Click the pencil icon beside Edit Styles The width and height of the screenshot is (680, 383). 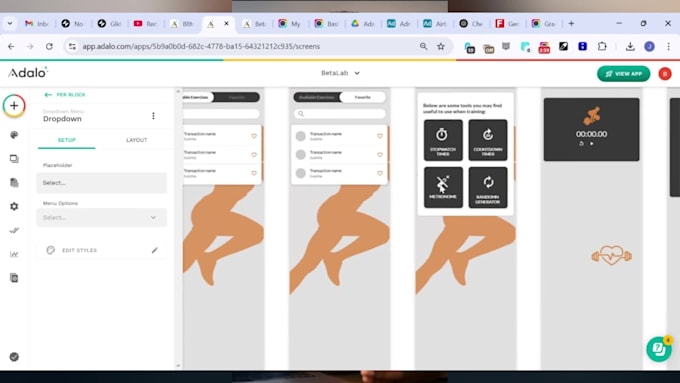[155, 250]
